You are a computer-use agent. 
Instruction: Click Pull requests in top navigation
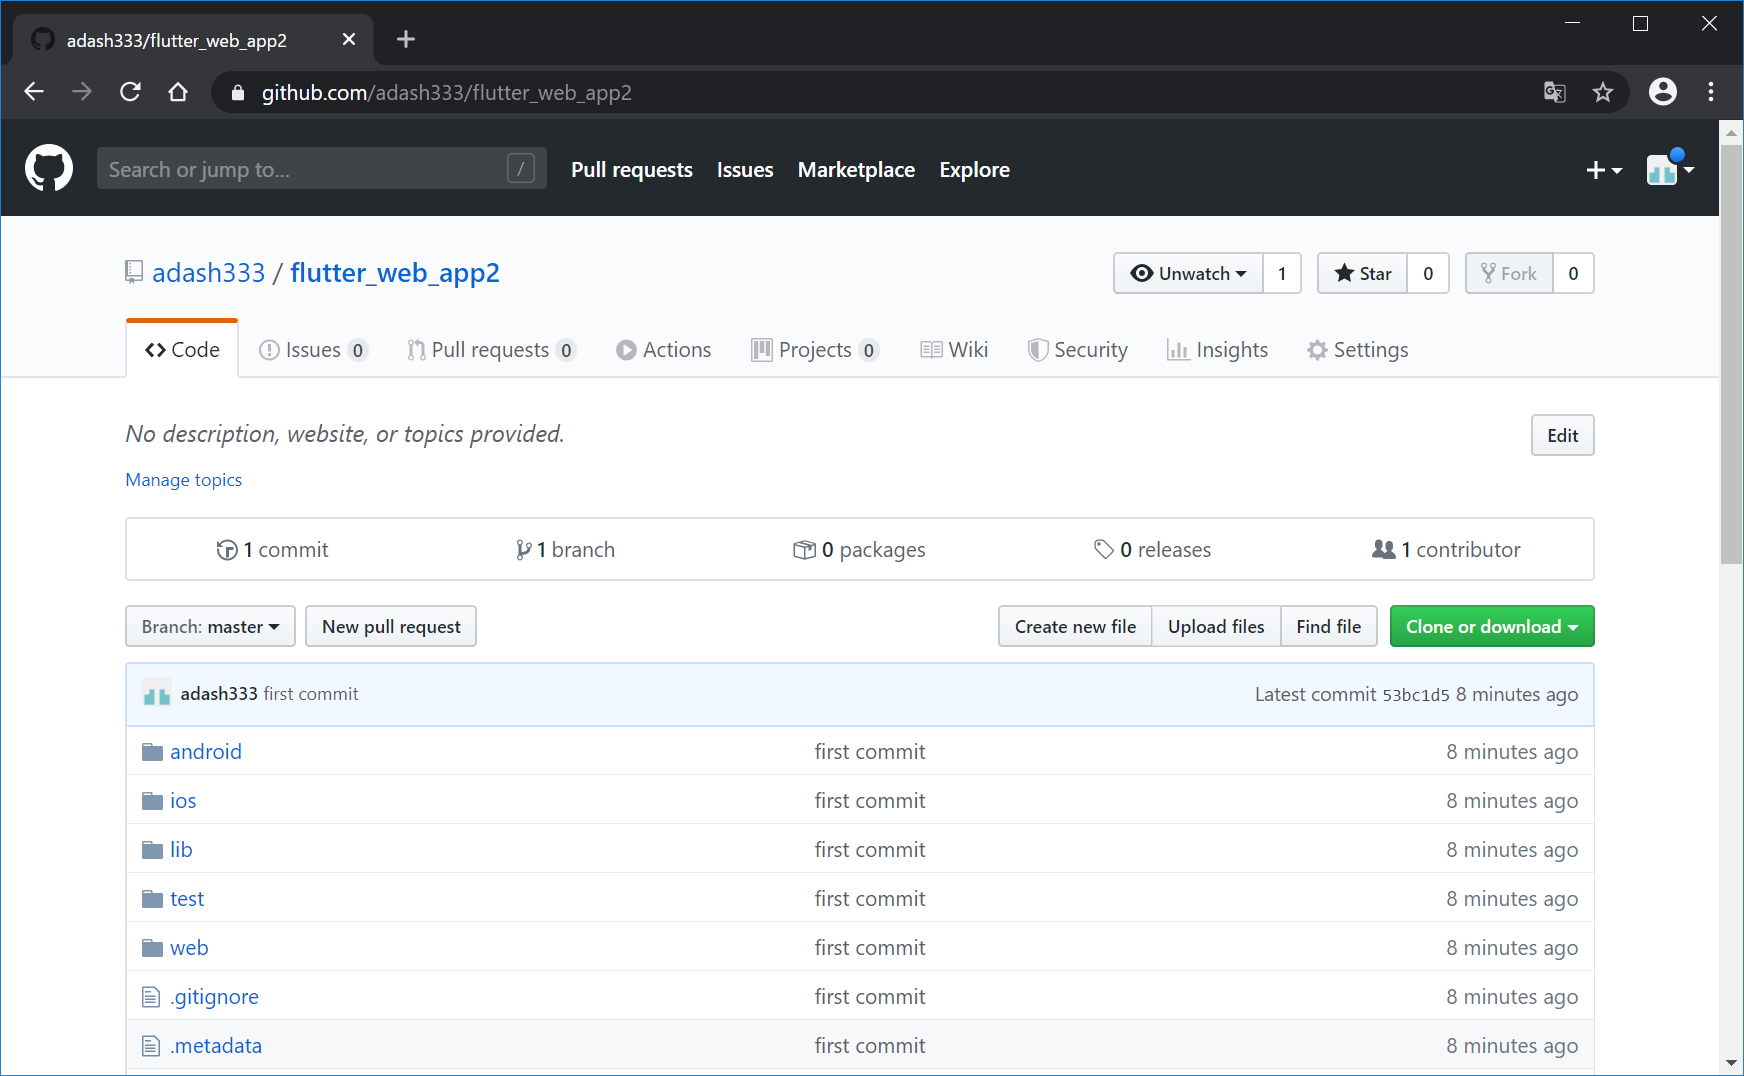pyautogui.click(x=632, y=170)
